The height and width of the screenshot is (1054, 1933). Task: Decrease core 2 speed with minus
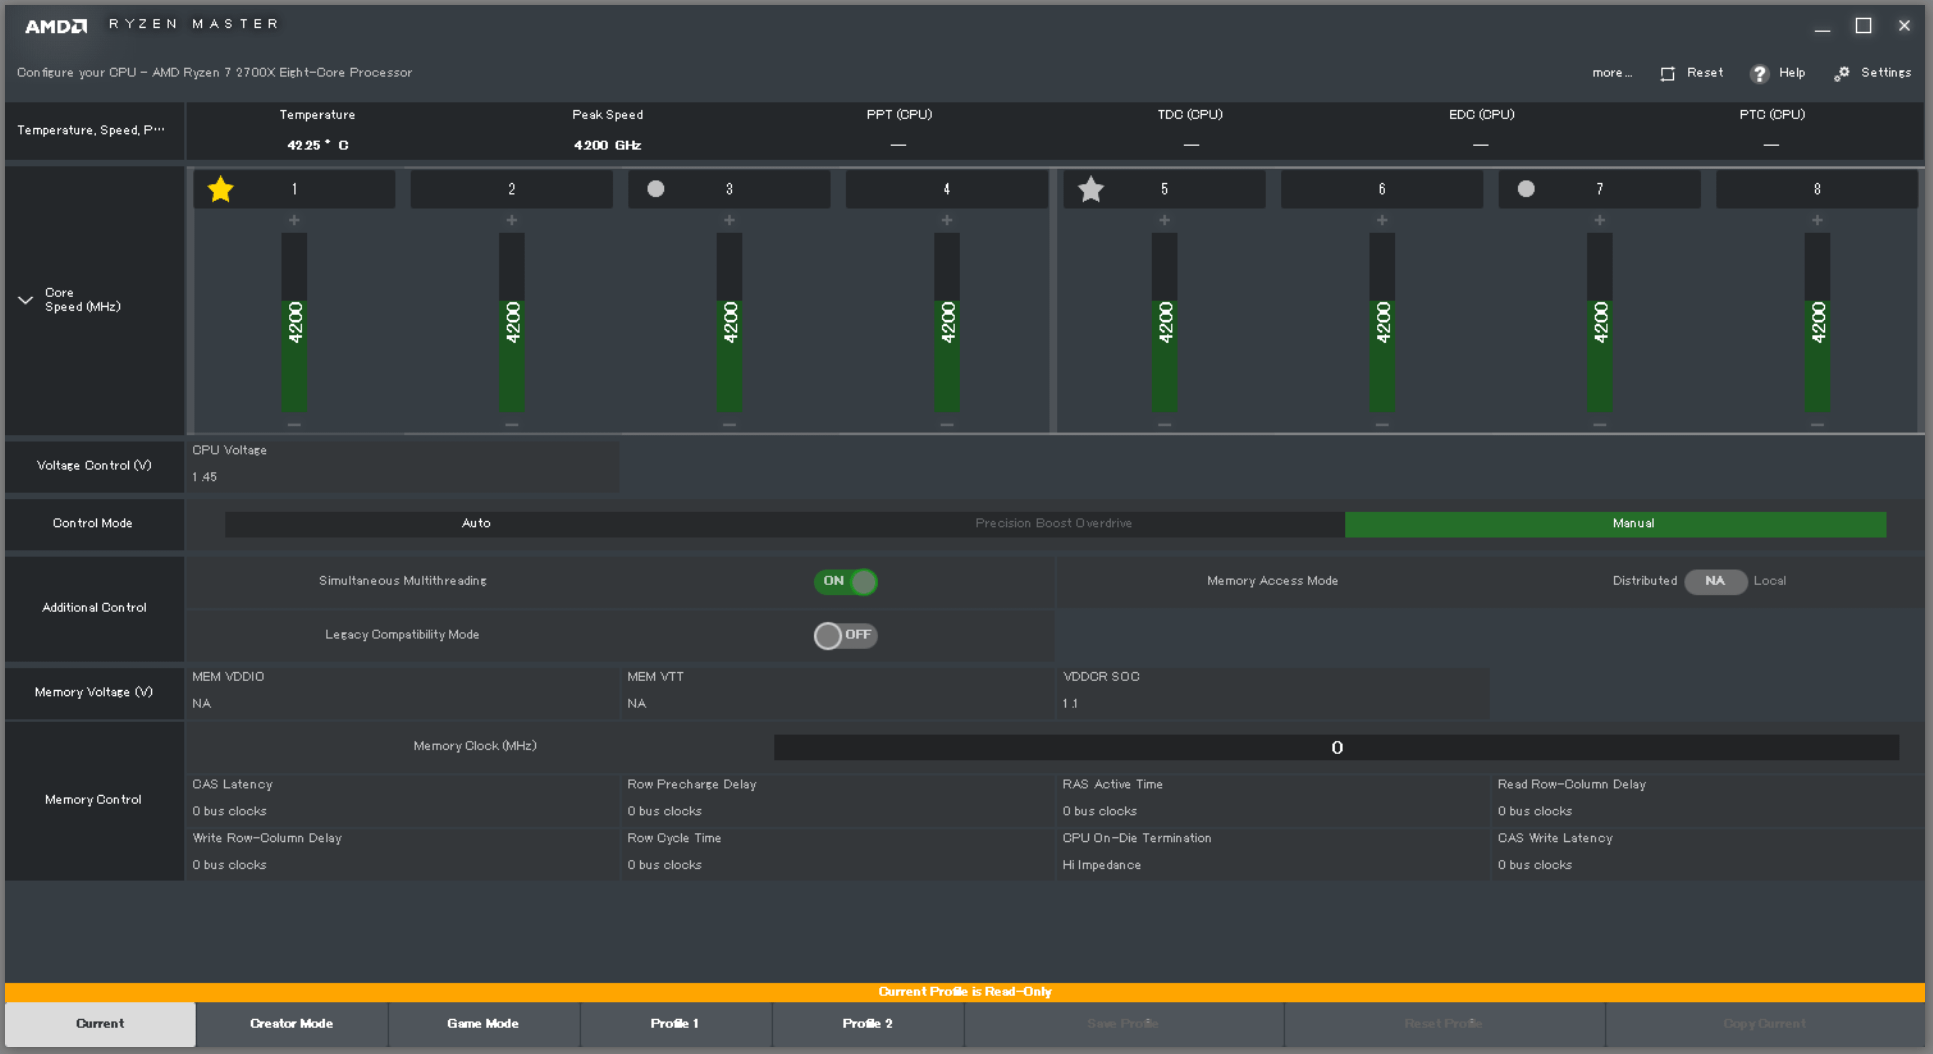pyautogui.click(x=511, y=425)
